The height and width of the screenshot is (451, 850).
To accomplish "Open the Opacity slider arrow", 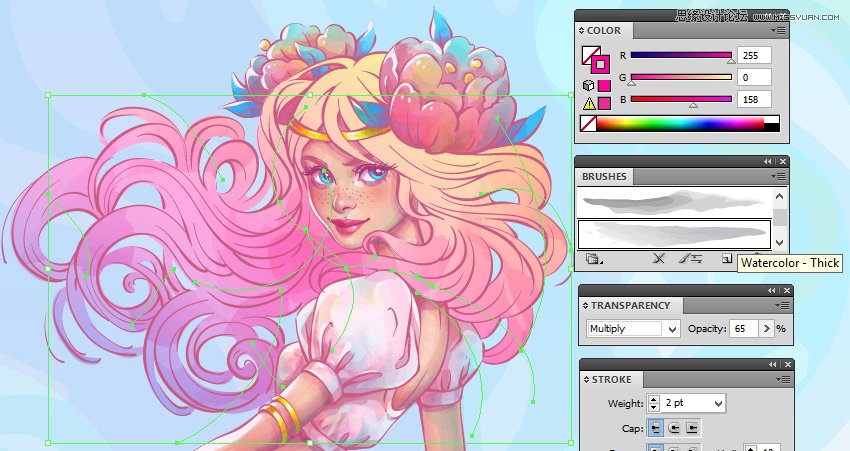I will 766,328.
